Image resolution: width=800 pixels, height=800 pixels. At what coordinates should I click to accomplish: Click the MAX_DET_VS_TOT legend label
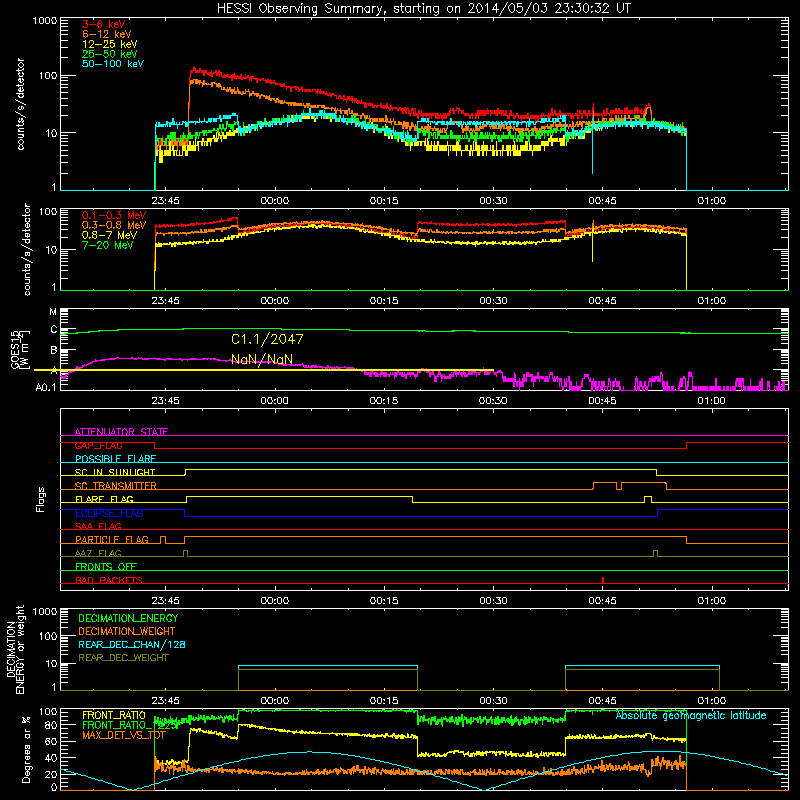click(x=123, y=735)
